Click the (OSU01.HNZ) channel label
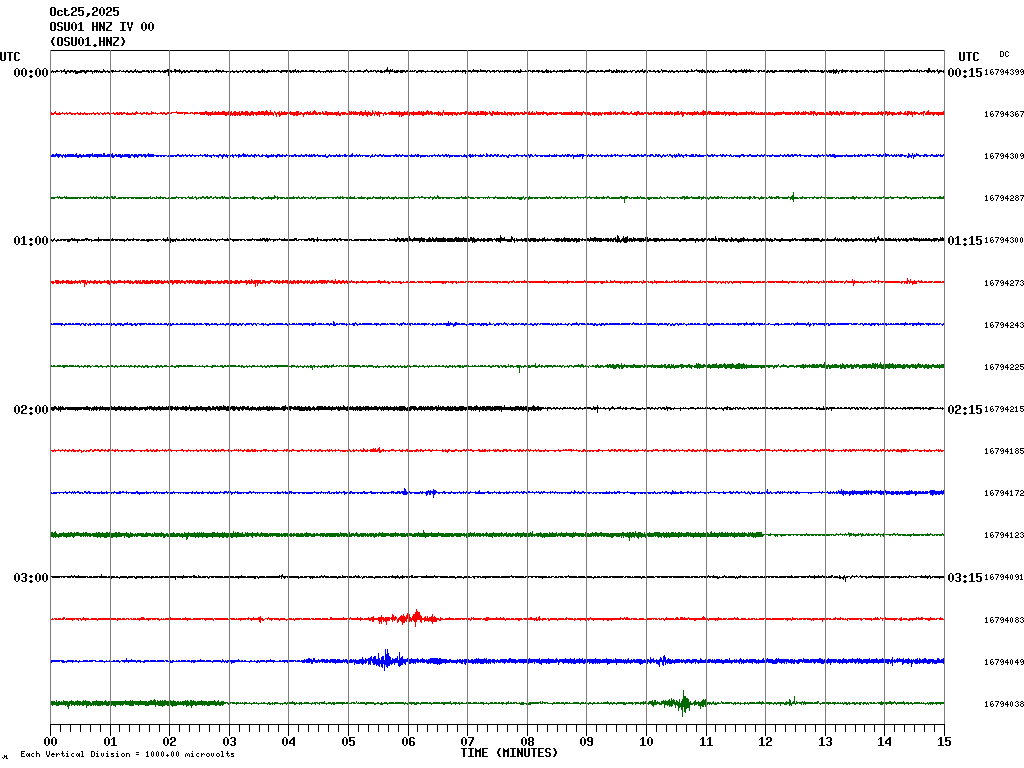The image size is (1024, 768). click(x=88, y=42)
